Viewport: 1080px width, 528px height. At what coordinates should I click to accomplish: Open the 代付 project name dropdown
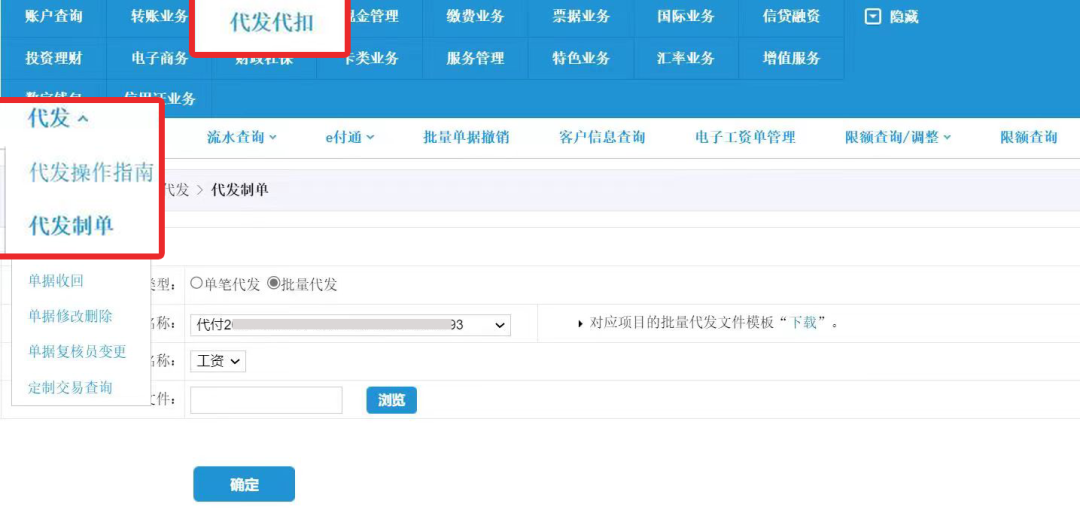(x=351, y=325)
